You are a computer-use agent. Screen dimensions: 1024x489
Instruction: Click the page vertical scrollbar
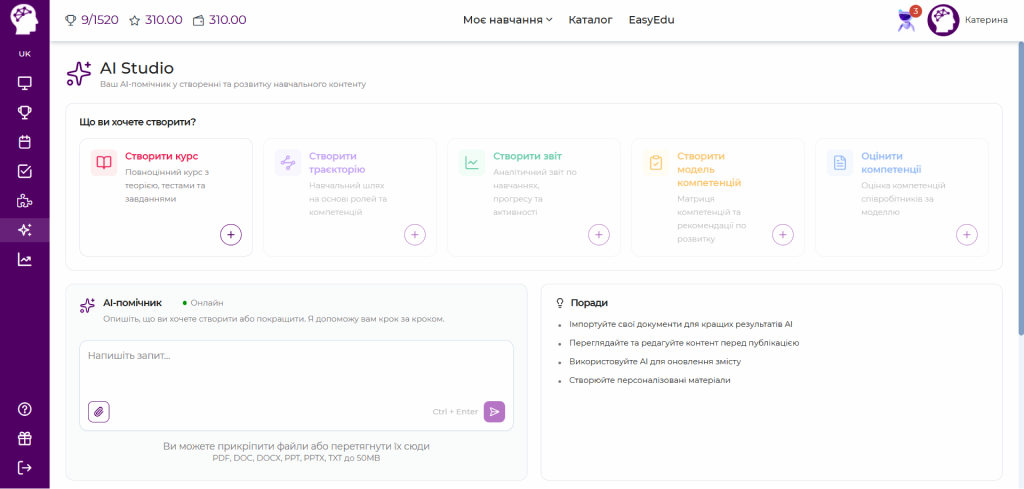1021,189
